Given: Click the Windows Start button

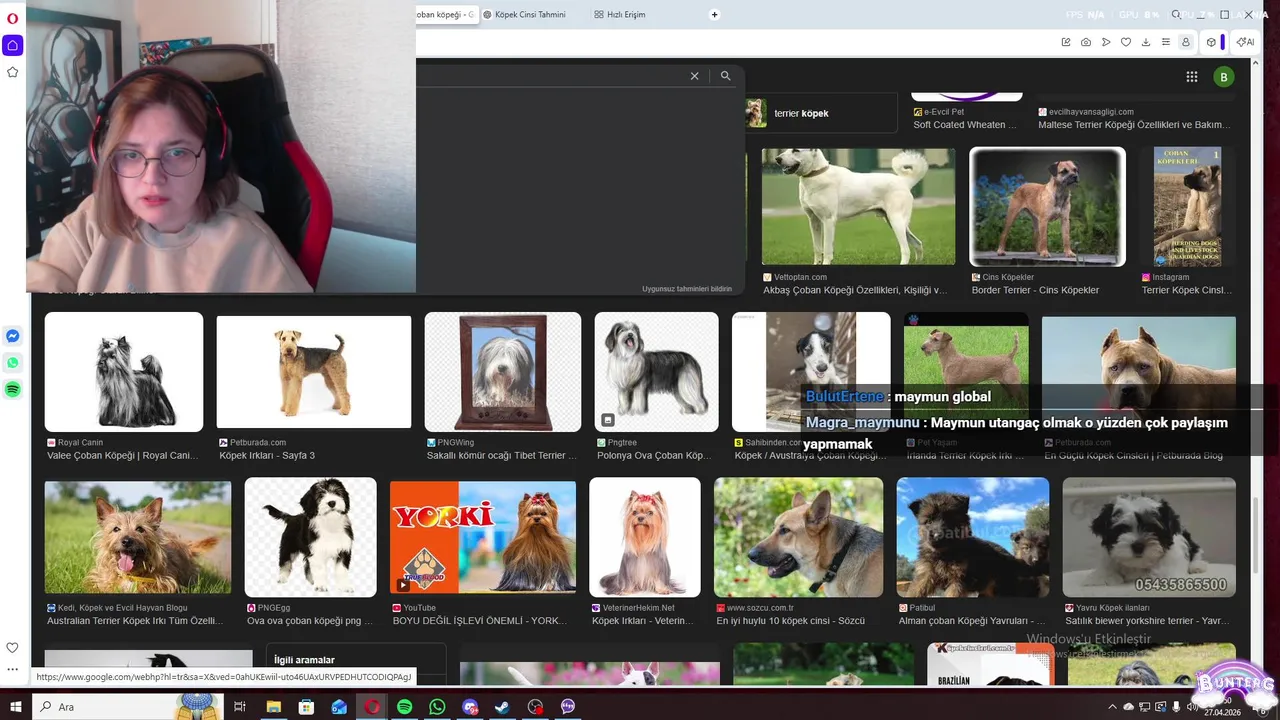Looking at the screenshot, I should point(15,707).
